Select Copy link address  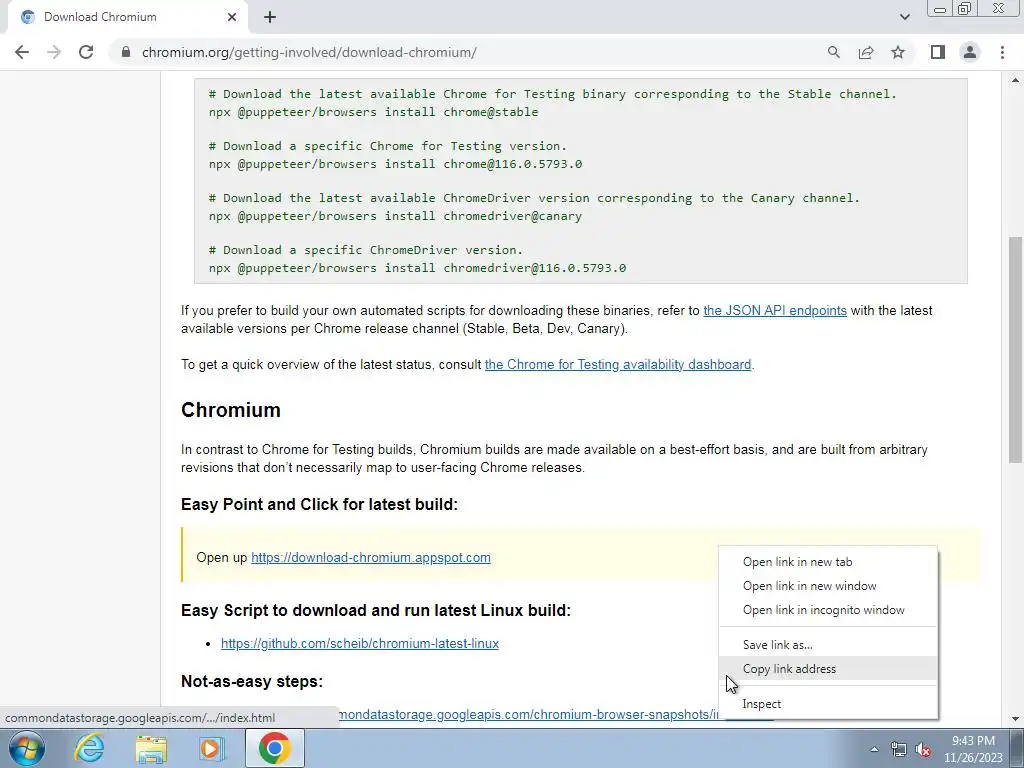pyautogui.click(x=828, y=669)
